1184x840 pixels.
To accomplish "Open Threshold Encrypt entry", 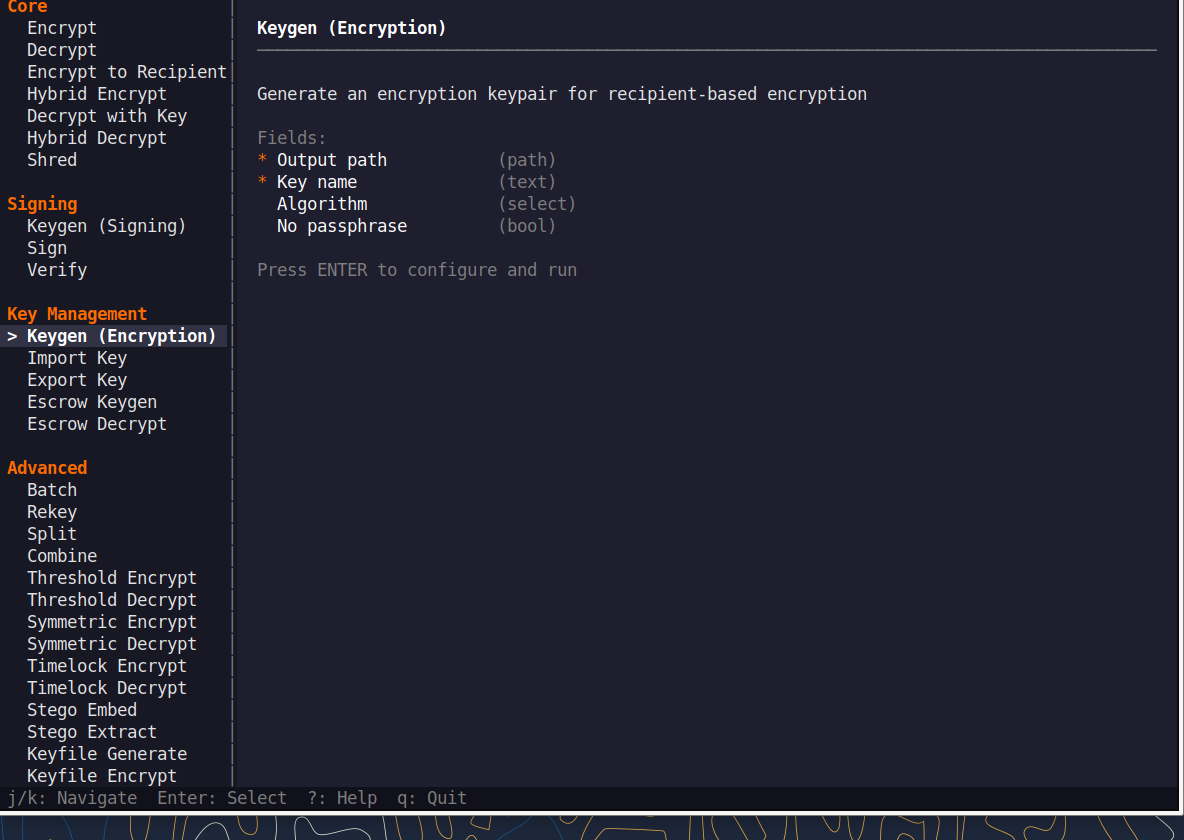I will (112, 578).
